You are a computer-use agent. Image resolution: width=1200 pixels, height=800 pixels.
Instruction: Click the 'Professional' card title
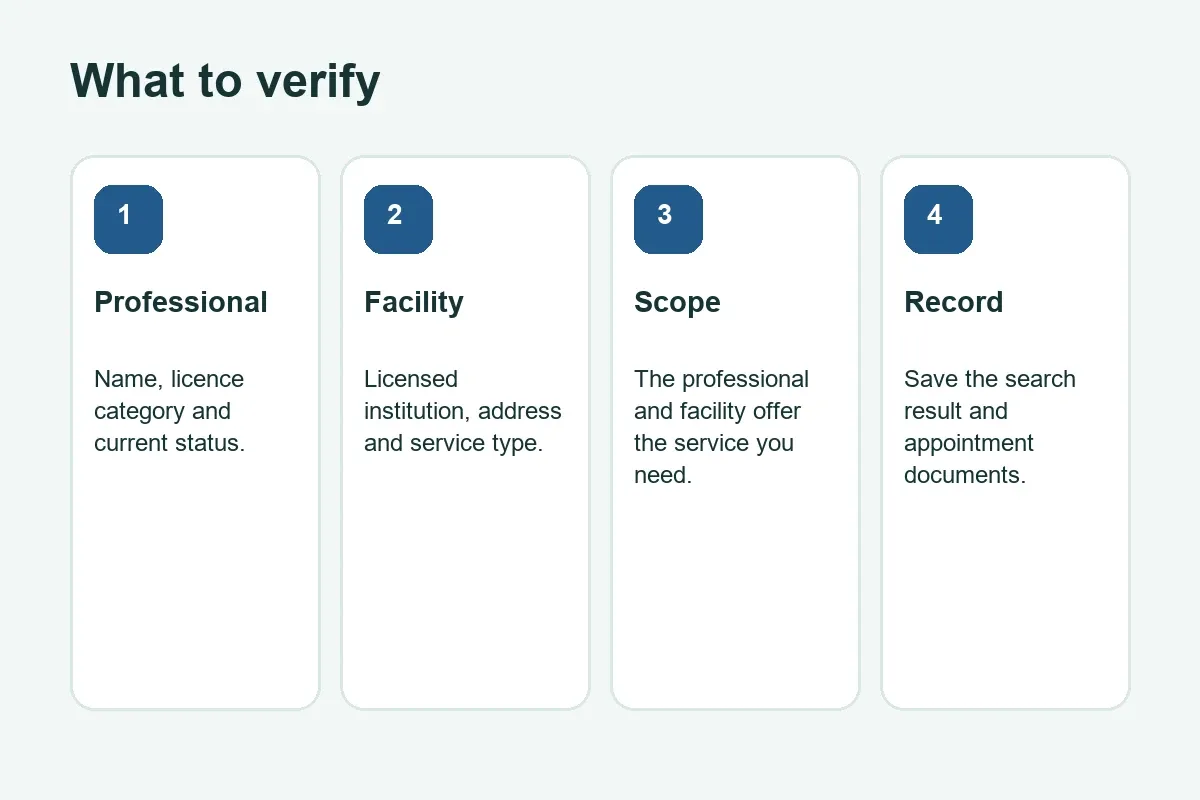point(181,302)
